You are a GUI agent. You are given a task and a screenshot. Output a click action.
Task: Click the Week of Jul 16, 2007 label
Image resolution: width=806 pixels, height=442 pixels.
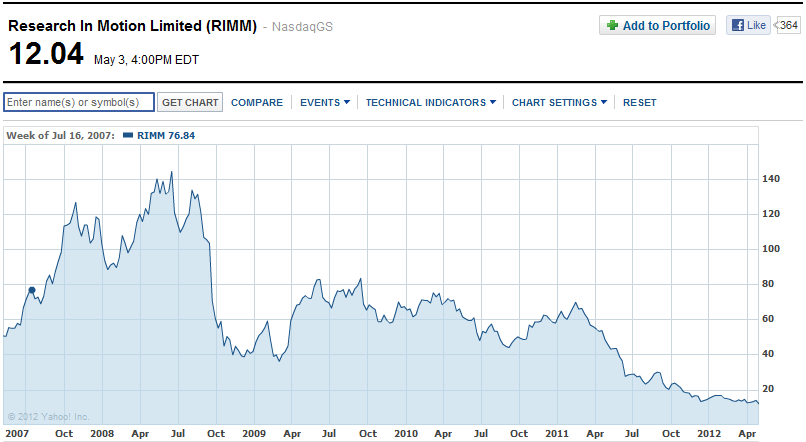point(61,136)
